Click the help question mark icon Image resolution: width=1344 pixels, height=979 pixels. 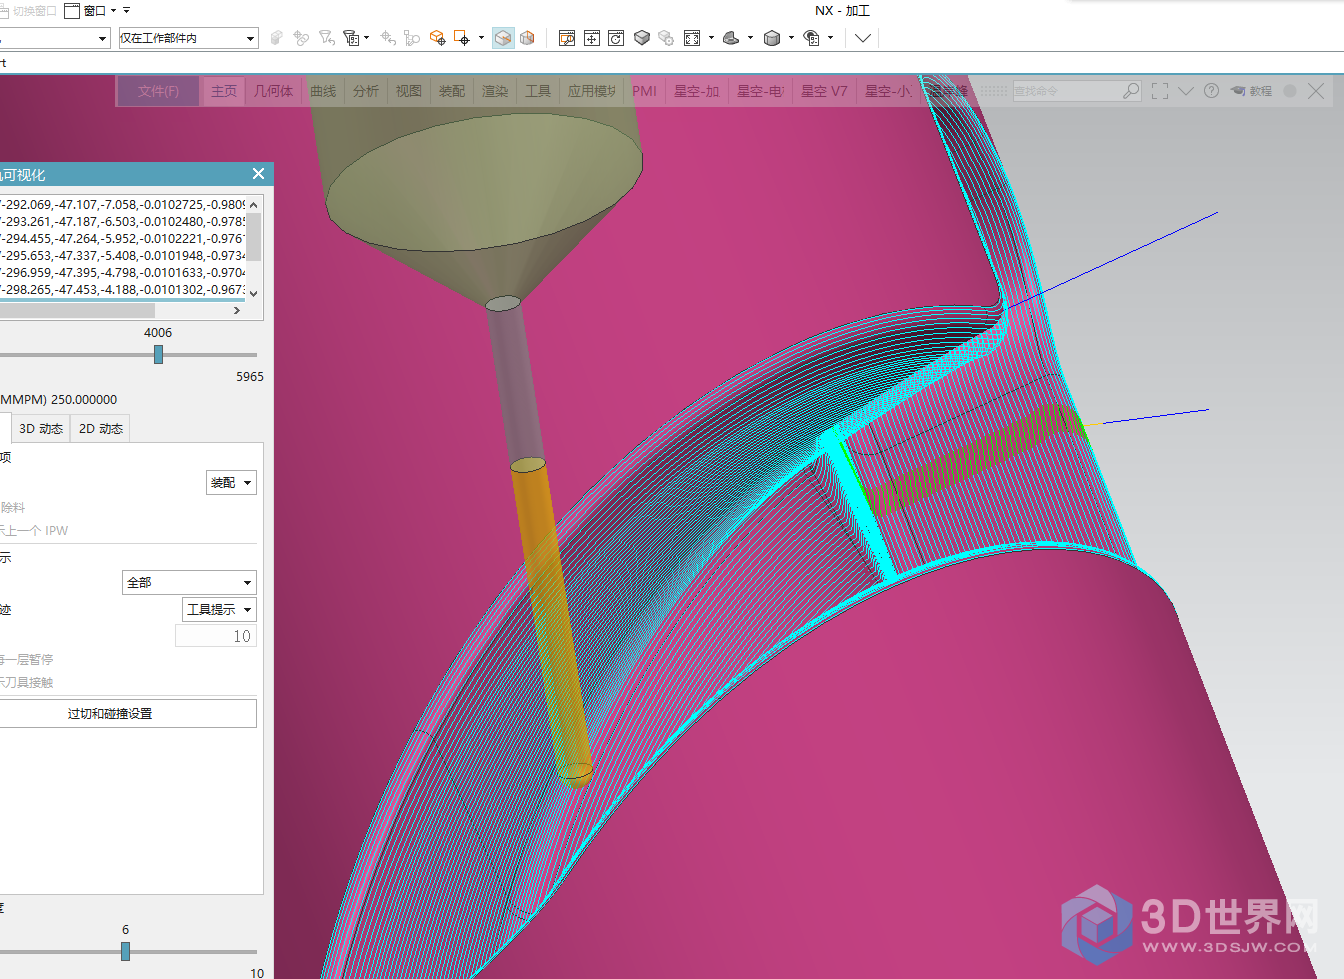point(1211,91)
